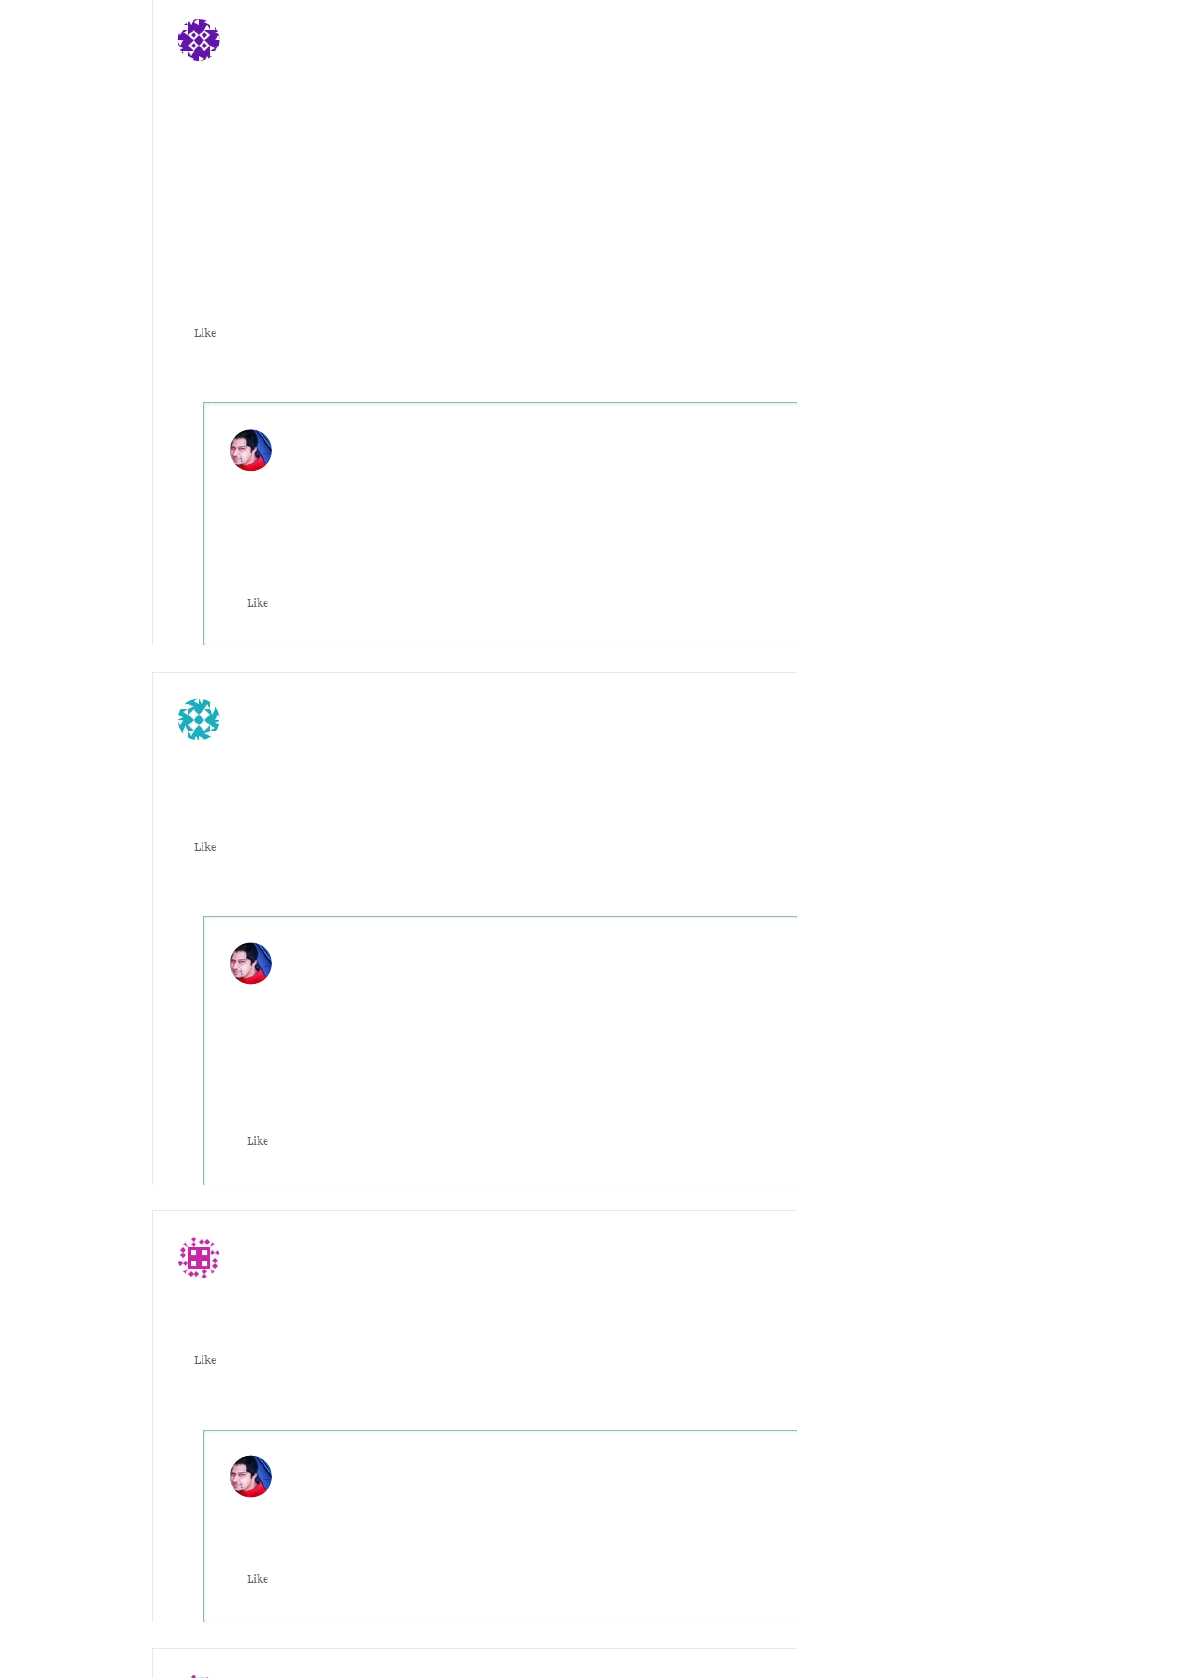This screenshot has height=1678, width=1190.
Task: Like the third nested author reply
Action: 257,1579
